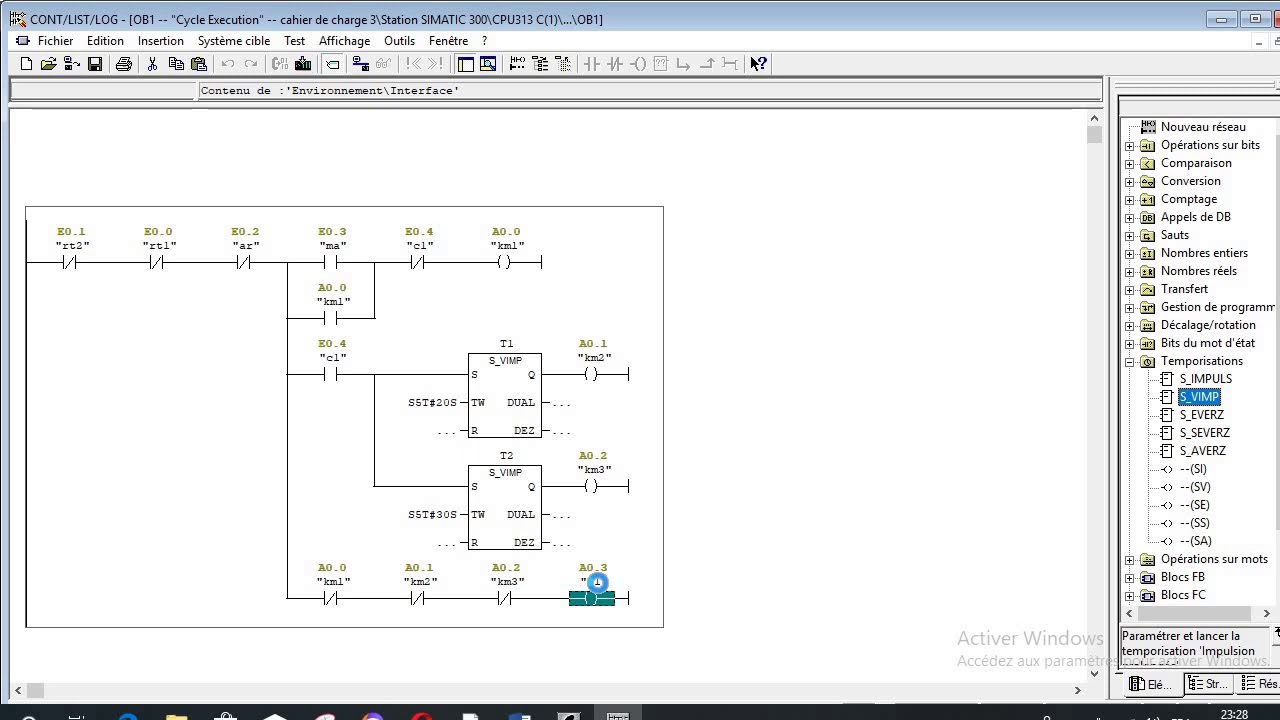Expand the Appels de DB folder
This screenshot has width=1280, height=720.
[x=1130, y=218]
